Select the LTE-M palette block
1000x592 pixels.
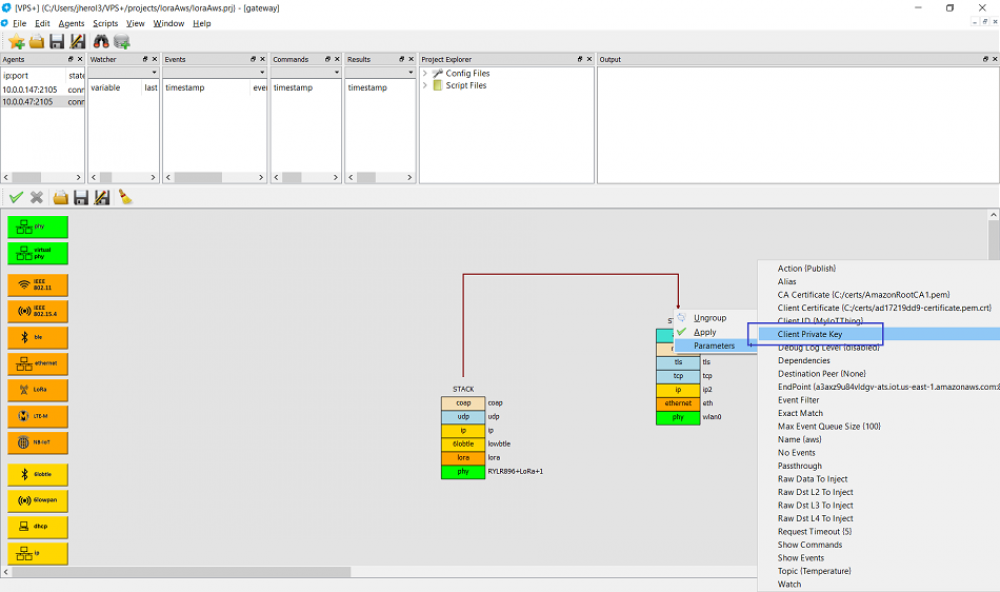[x=38, y=417]
